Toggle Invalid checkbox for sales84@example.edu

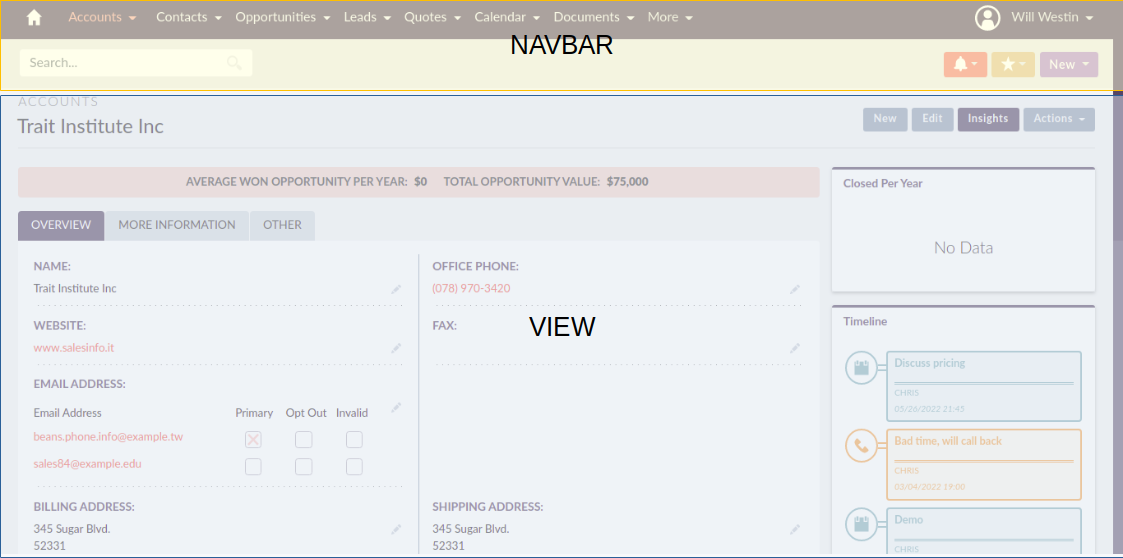pyautogui.click(x=354, y=466)
